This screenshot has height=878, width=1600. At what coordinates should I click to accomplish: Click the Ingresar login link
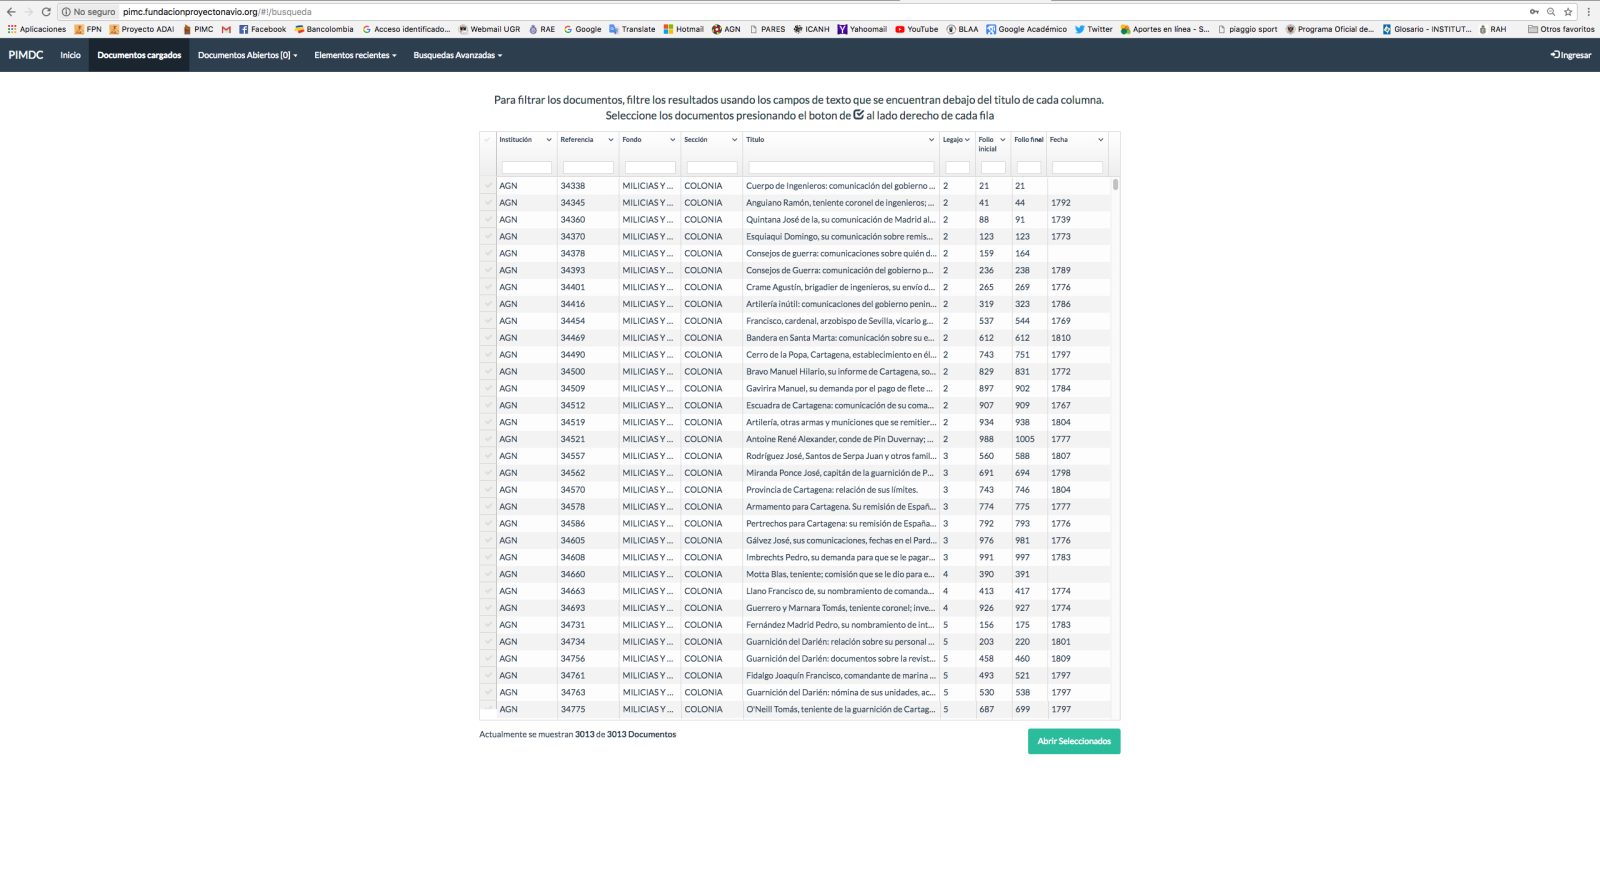click(x=1570, y=55)
